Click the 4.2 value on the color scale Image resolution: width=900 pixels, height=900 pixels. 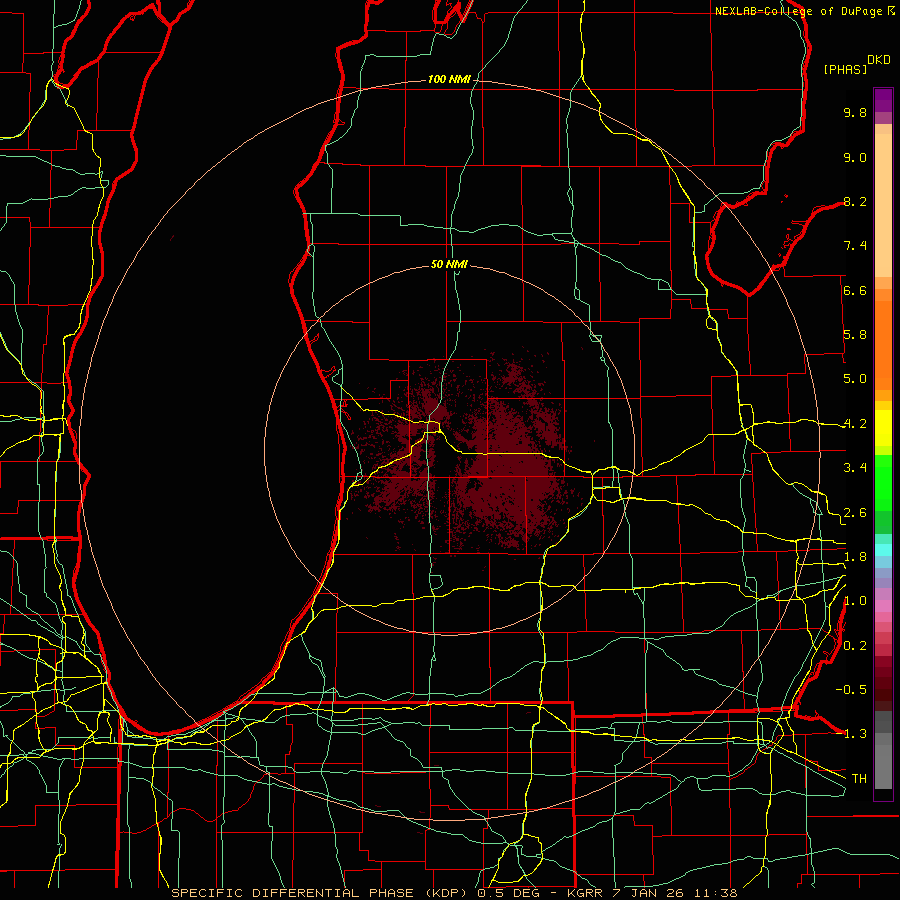tap(855, 424)
